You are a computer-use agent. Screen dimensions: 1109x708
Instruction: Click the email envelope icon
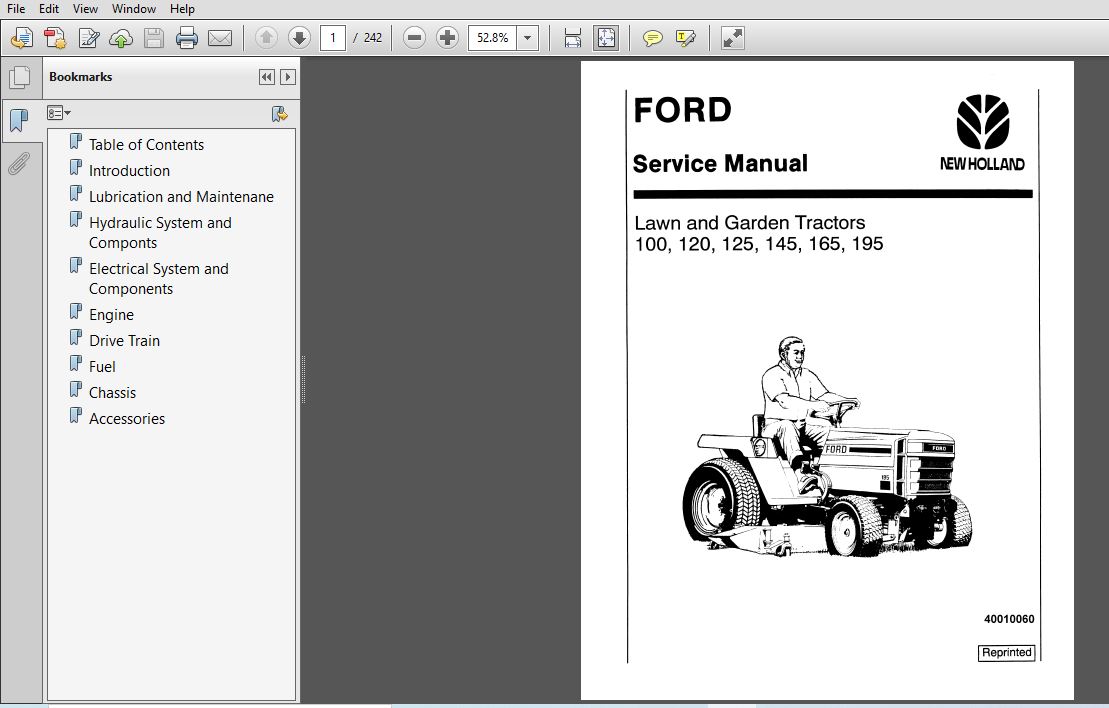pyautogui.click(x=220, y=38)
